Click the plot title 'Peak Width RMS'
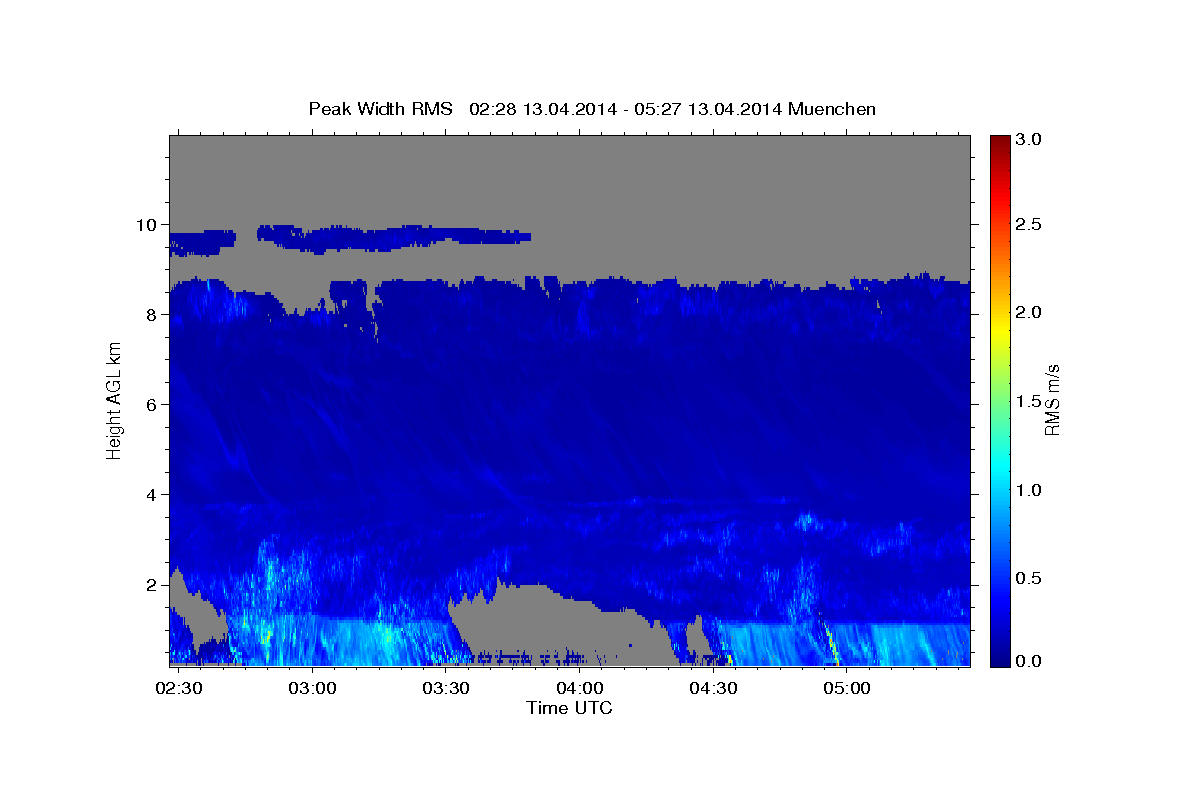The image size is (1200, 800). 380,108
